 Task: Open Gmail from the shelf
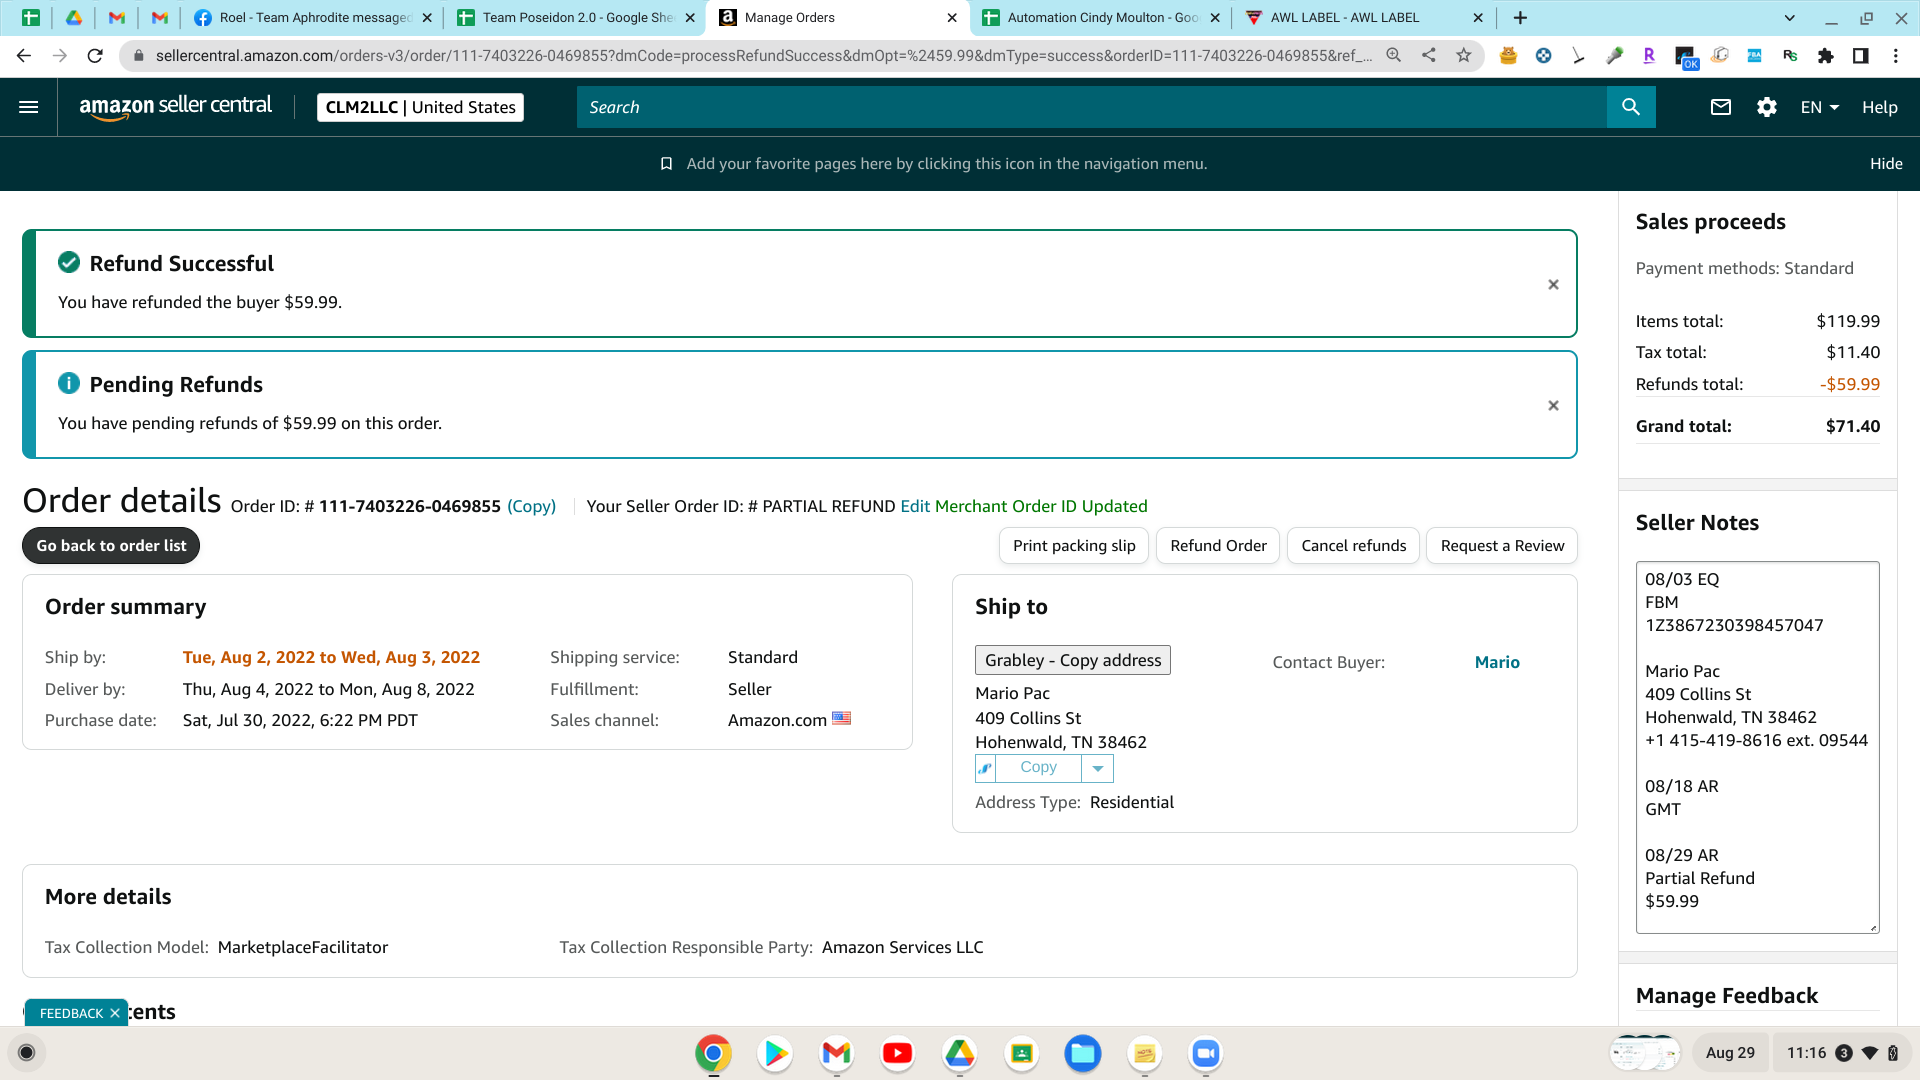(x=836, y=1053)
